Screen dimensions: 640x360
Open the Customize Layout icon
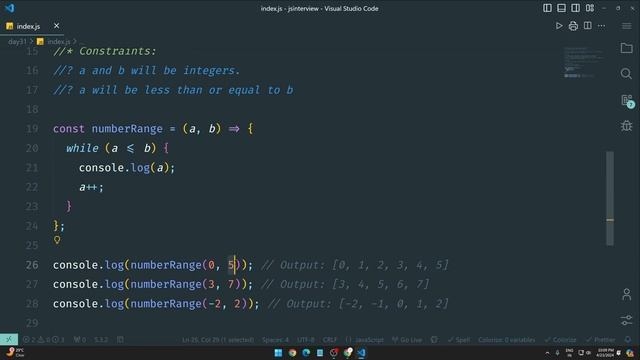590,8
